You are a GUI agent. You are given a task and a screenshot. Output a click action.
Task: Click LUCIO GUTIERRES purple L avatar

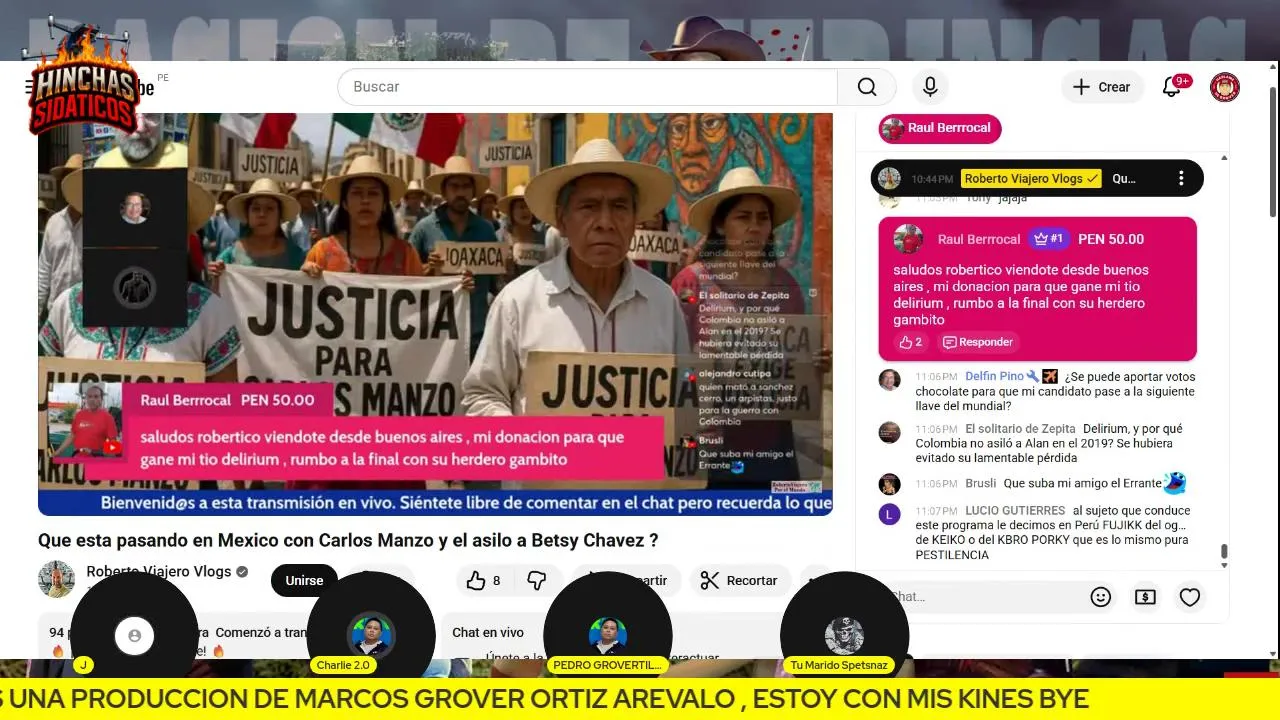(x=889, y=515)
